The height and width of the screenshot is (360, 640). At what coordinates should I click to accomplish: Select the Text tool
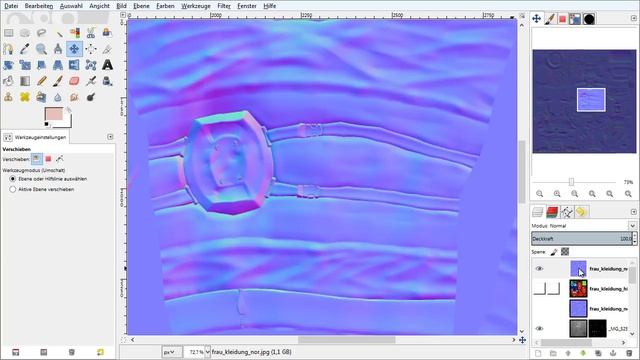tap(107, 65)
